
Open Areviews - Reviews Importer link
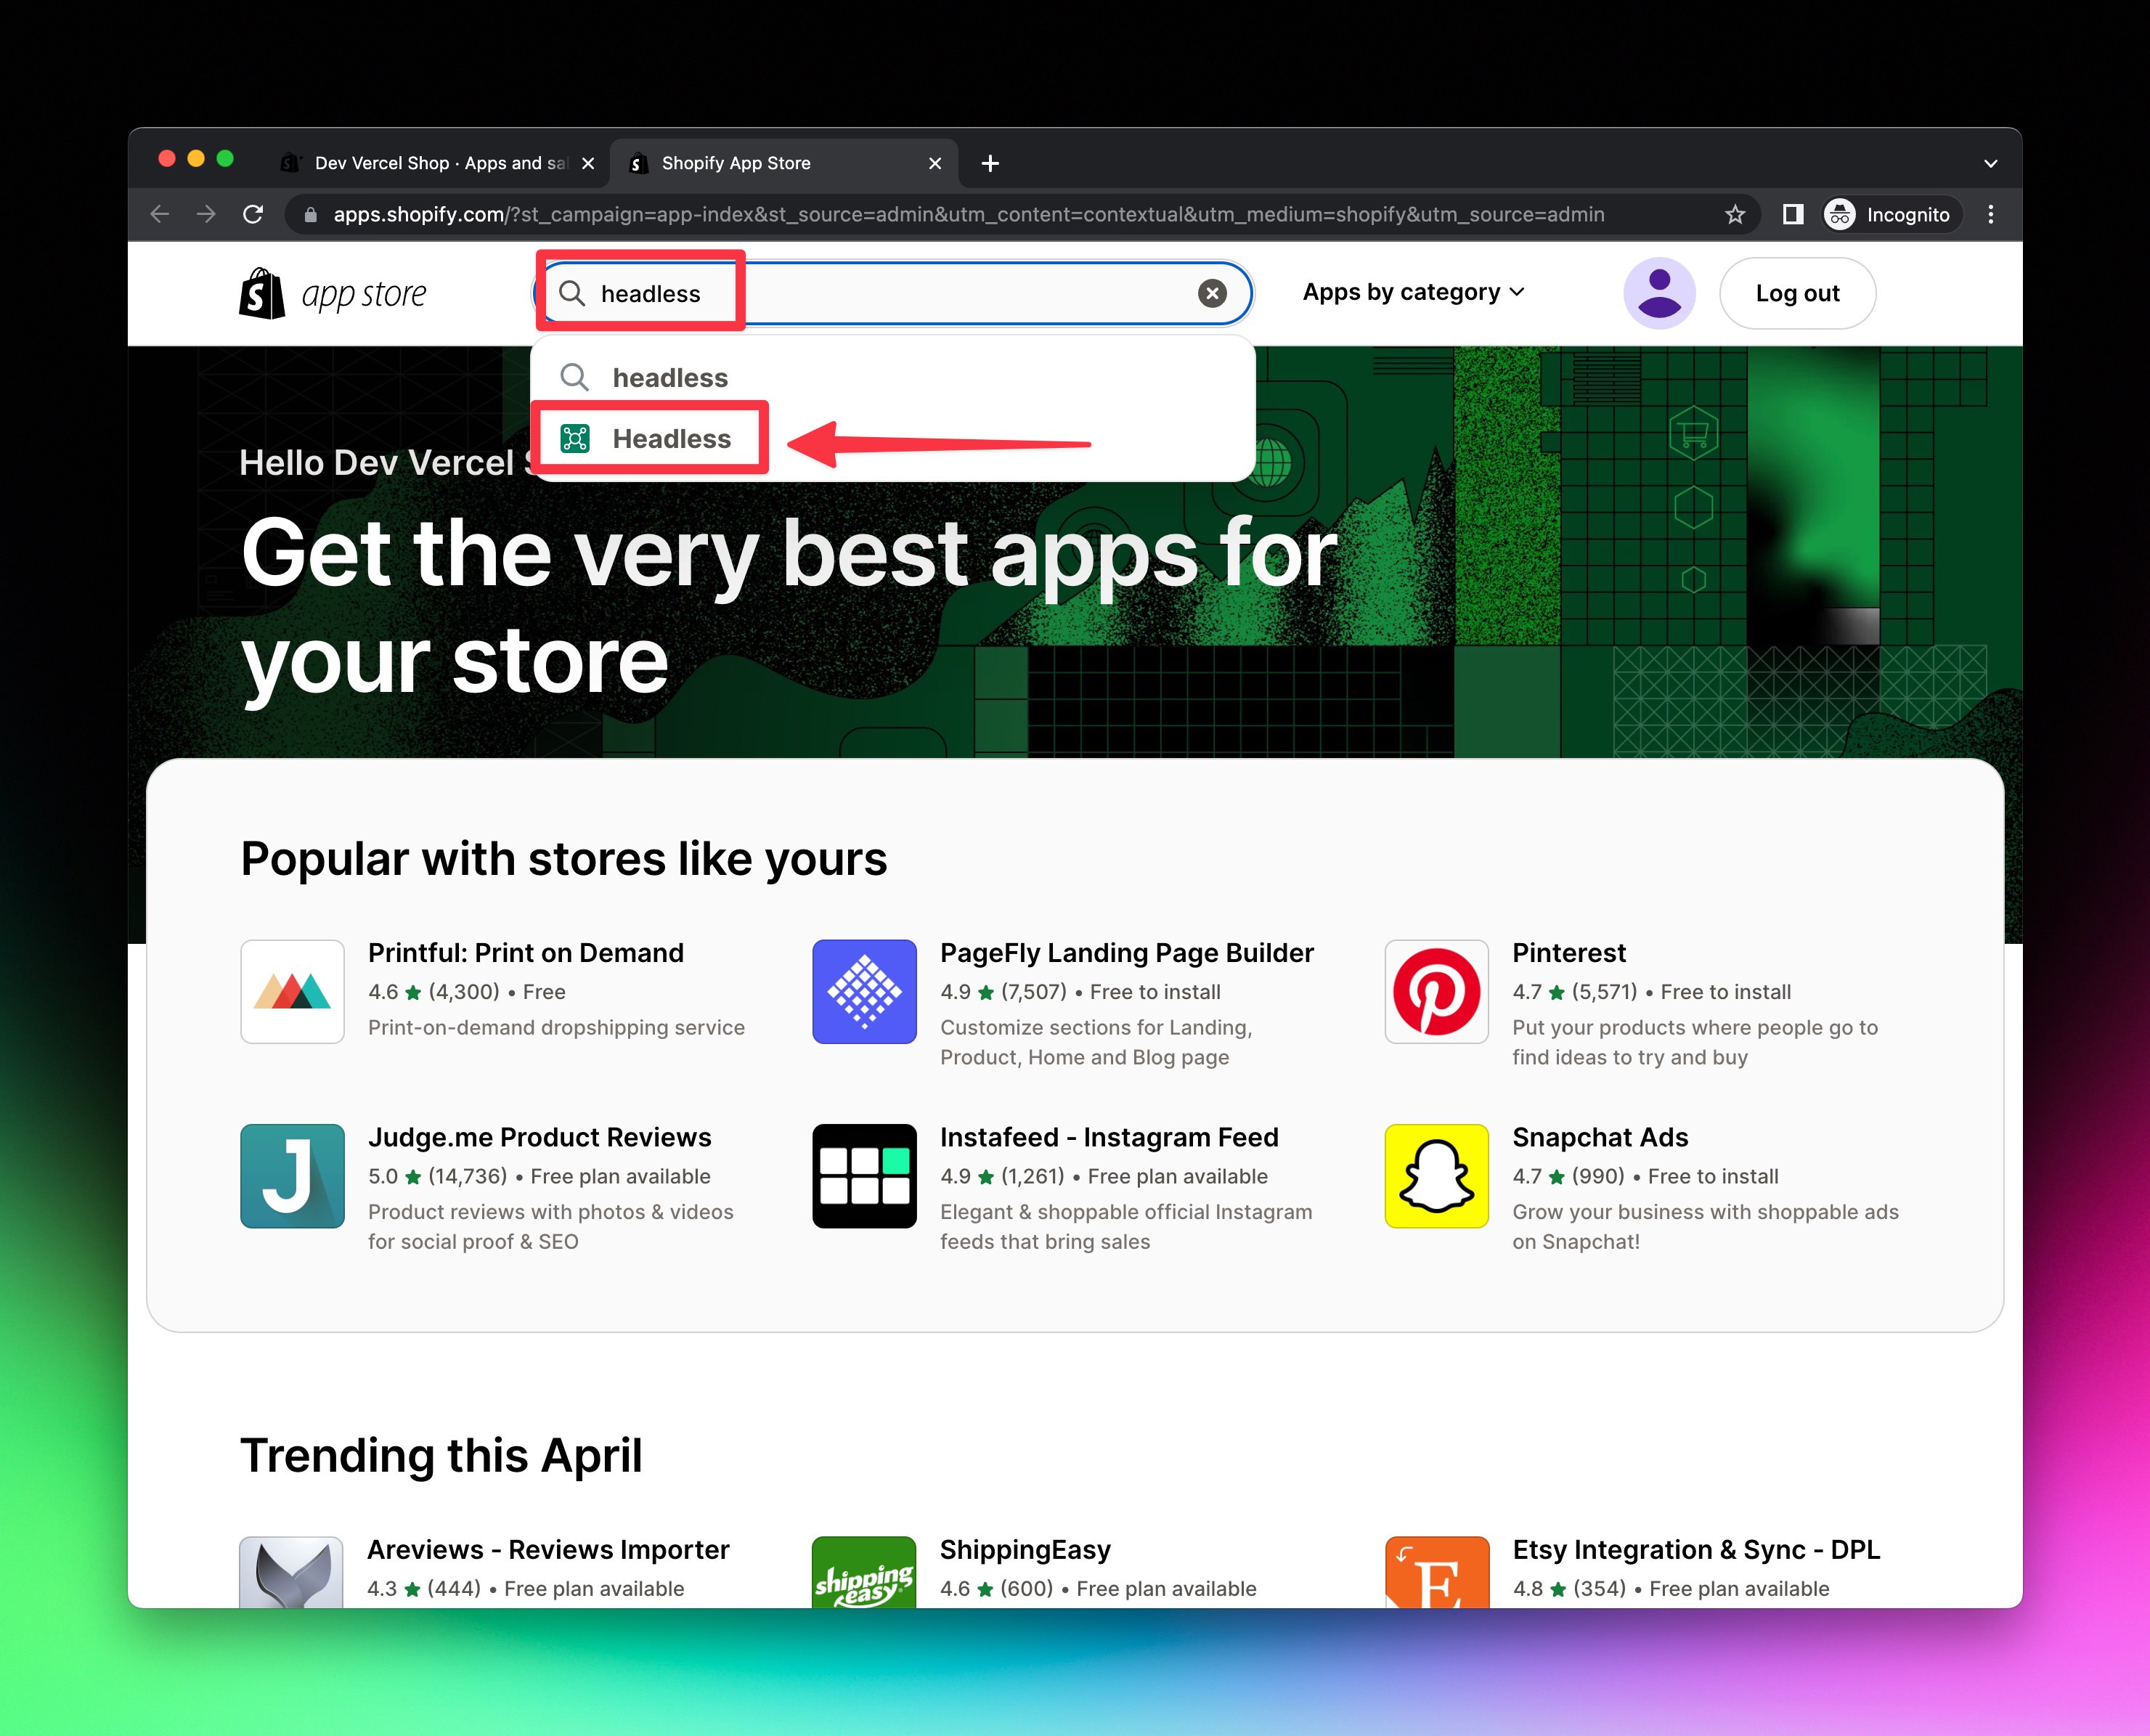548,1549
